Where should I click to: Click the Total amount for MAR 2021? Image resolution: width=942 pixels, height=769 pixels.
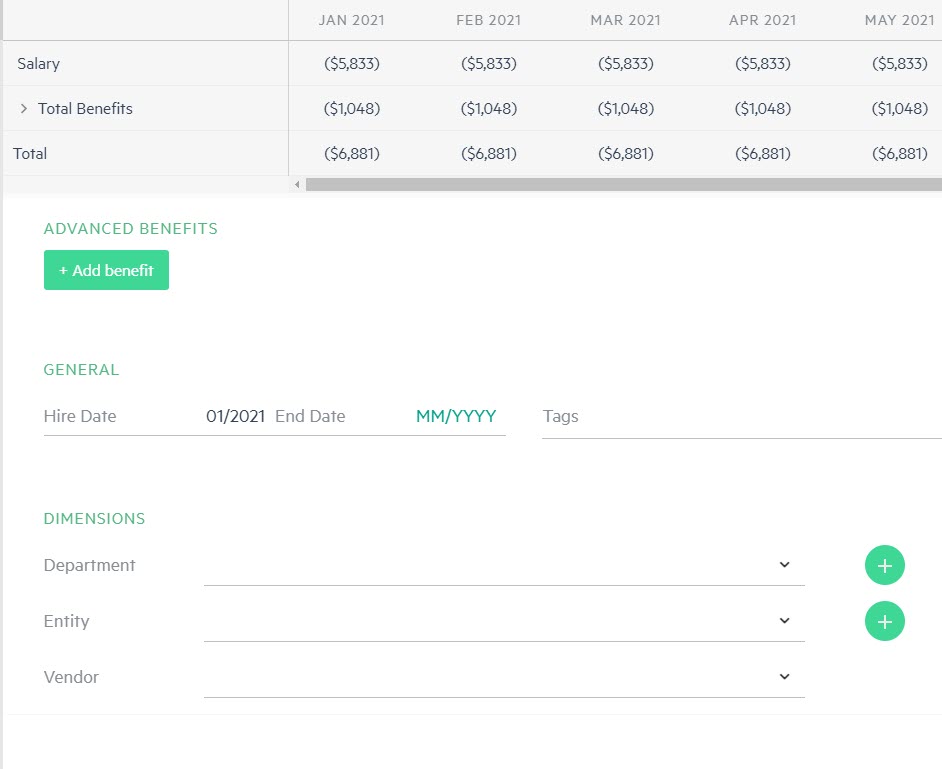click(626, 153)
